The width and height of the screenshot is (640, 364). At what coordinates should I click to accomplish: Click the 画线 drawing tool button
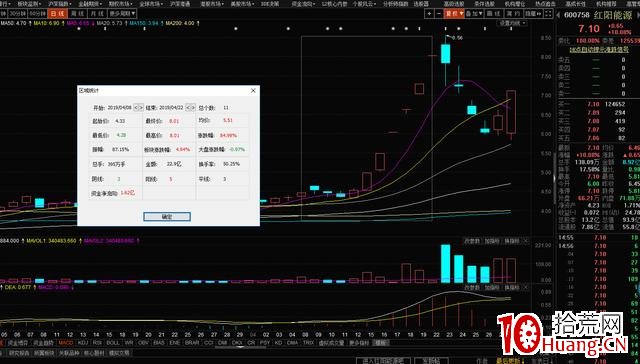[x=494, y=14]
